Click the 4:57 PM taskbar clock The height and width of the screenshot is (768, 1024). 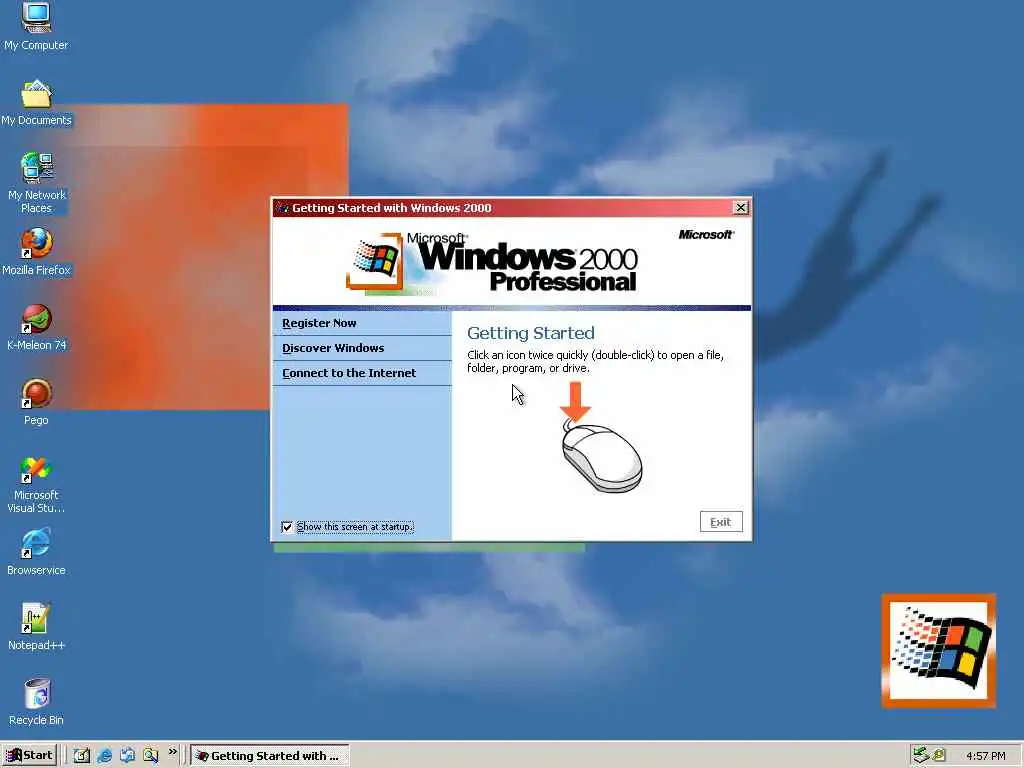coord(985,756)
